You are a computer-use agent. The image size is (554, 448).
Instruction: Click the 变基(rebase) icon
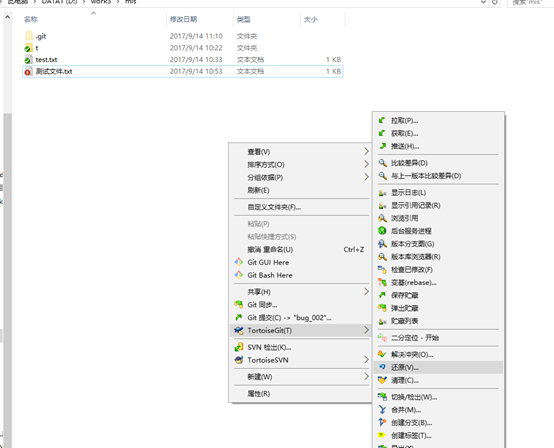click(x=382, y=282)
